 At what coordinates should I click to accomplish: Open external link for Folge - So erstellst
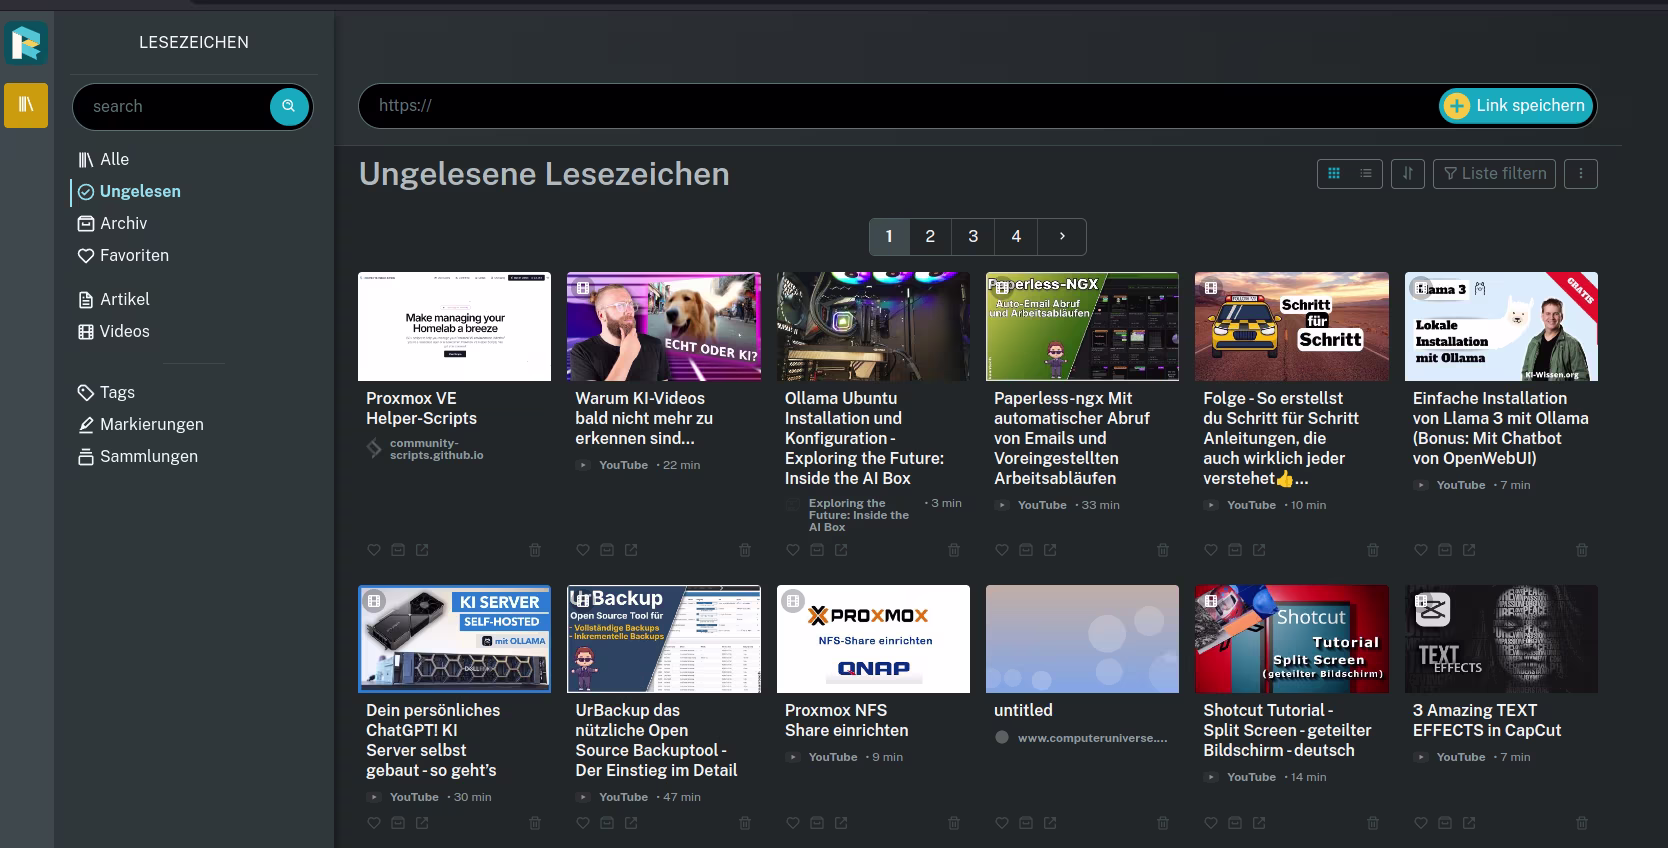click(1259, 550)
